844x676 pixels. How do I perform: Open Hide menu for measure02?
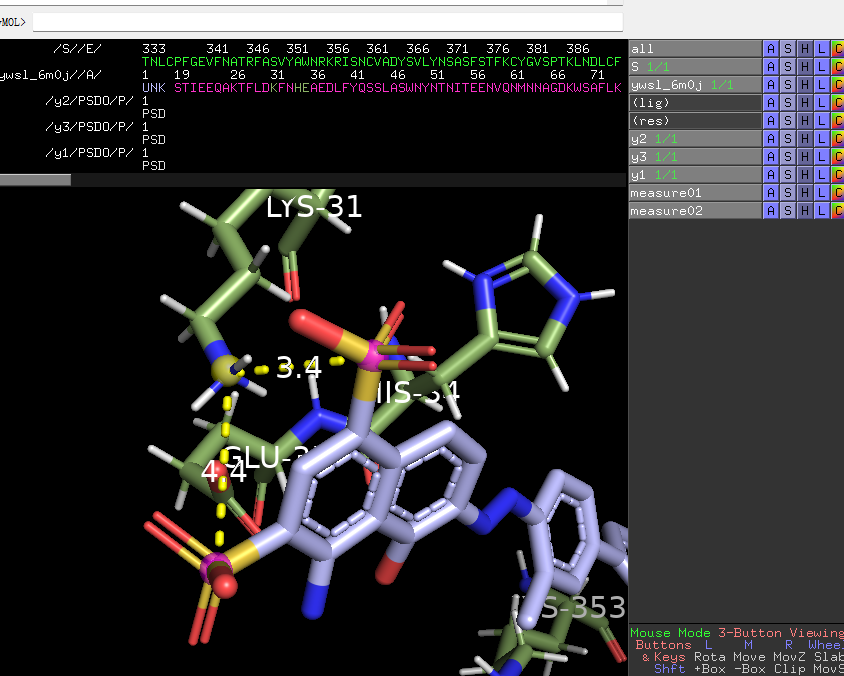tap(805, 211)
